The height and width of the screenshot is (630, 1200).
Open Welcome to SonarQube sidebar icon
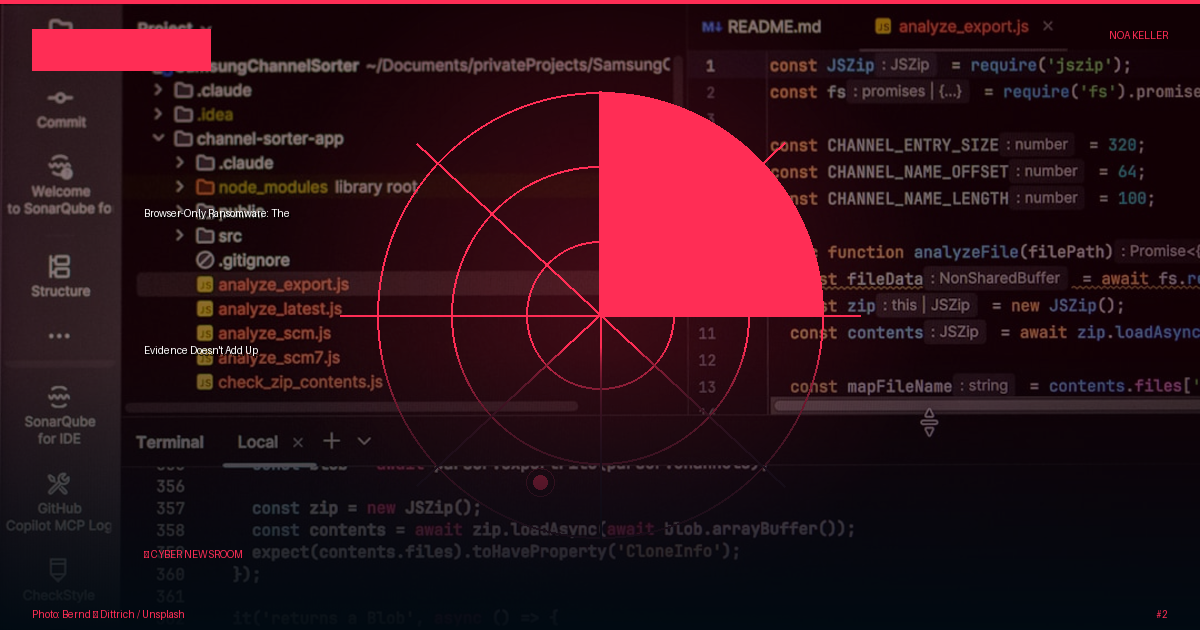[x=61, y=166]
